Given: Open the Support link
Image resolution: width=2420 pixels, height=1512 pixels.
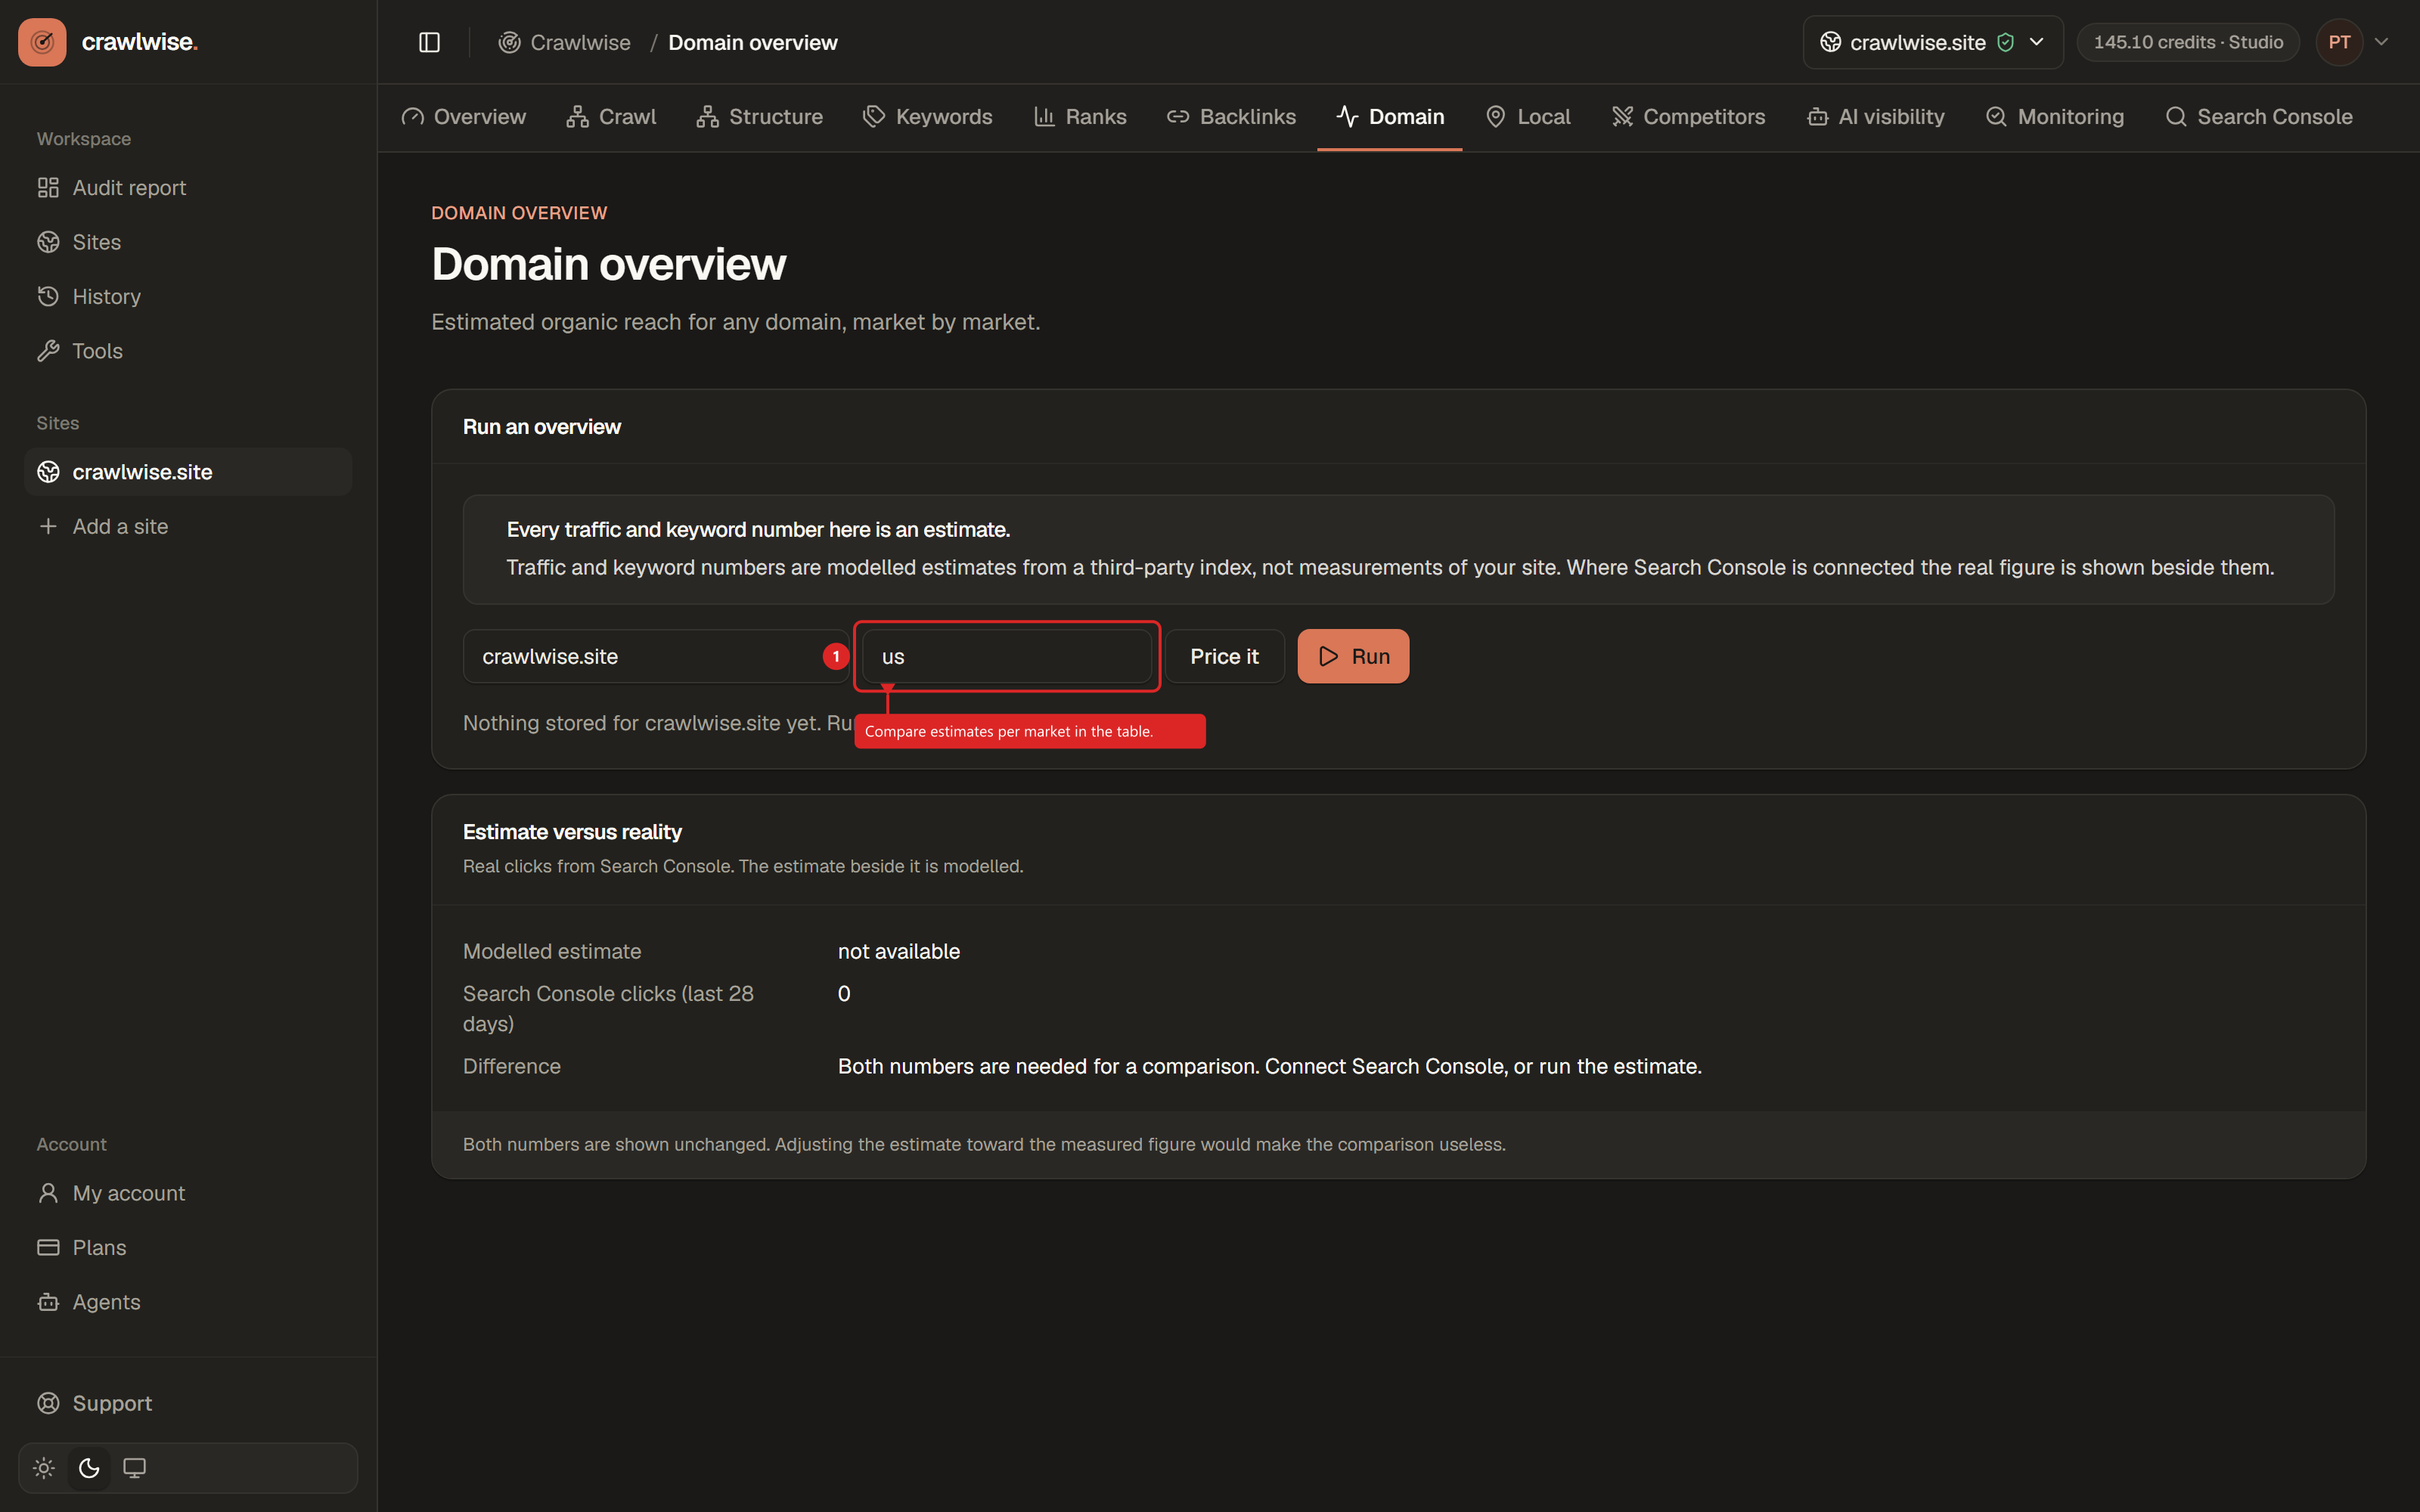Looking at the screenshot, I should click(188, 1403).
